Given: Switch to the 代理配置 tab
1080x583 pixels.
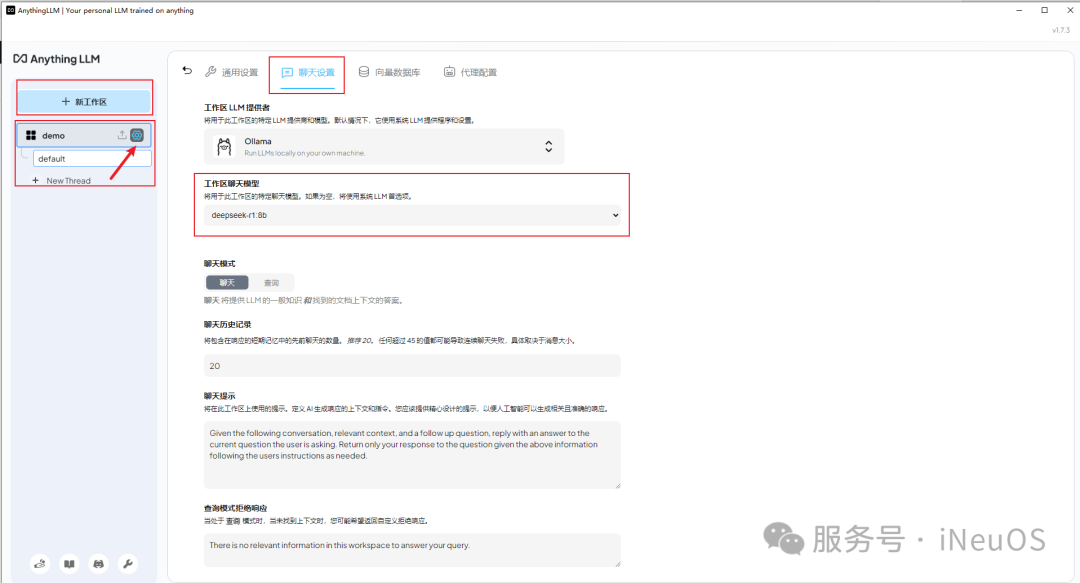Looking at the screenshot, I should coord(470,72).
